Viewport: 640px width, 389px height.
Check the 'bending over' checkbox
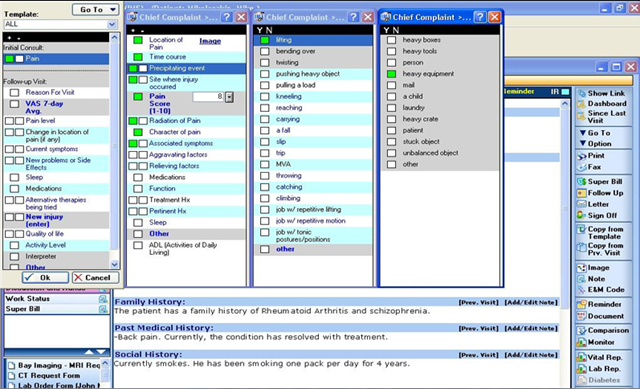pyautogui.click(x=265, y=51)
